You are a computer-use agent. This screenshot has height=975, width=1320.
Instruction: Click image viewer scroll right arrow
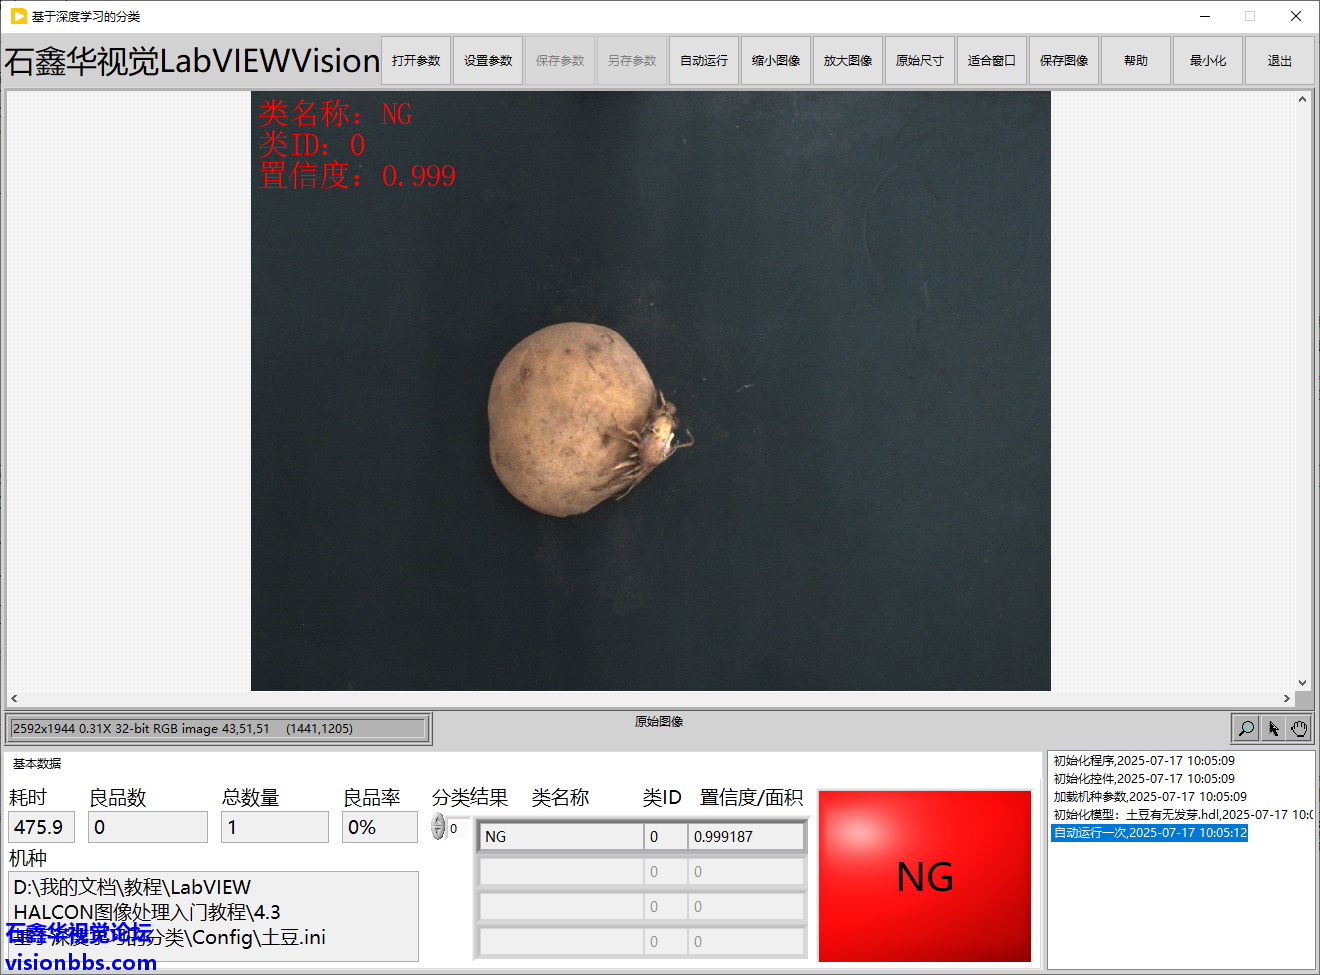(1287, 699)
